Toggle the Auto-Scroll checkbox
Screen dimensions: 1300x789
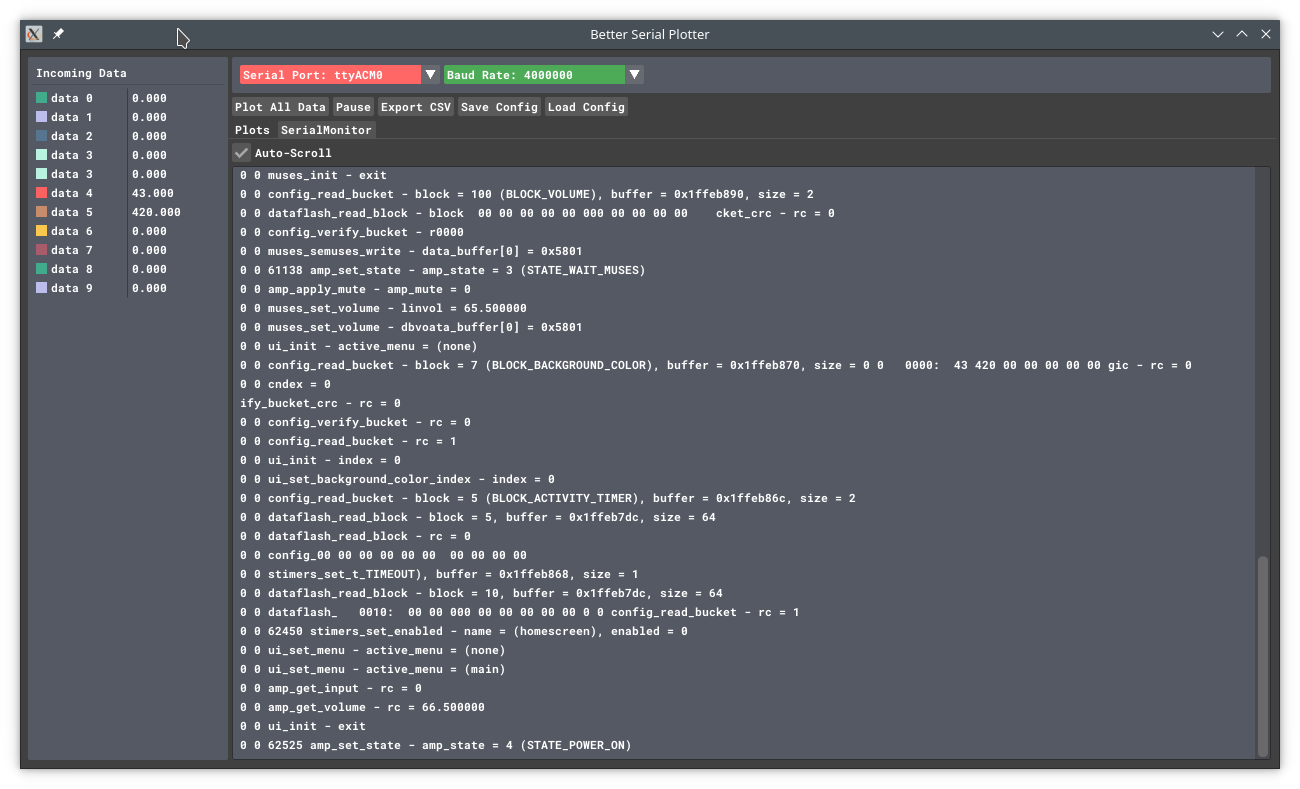click(242, 153)
